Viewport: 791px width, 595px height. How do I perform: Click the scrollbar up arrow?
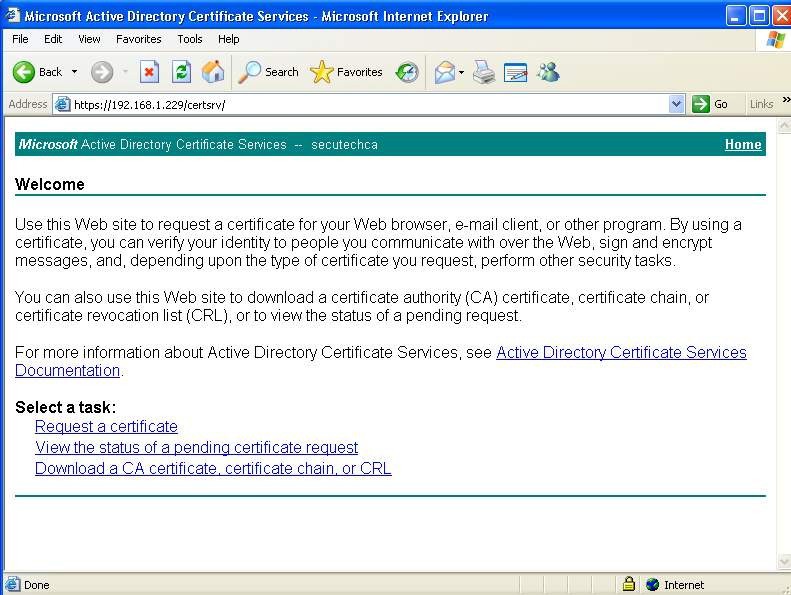pyautogui.click(x=784, y=125)
